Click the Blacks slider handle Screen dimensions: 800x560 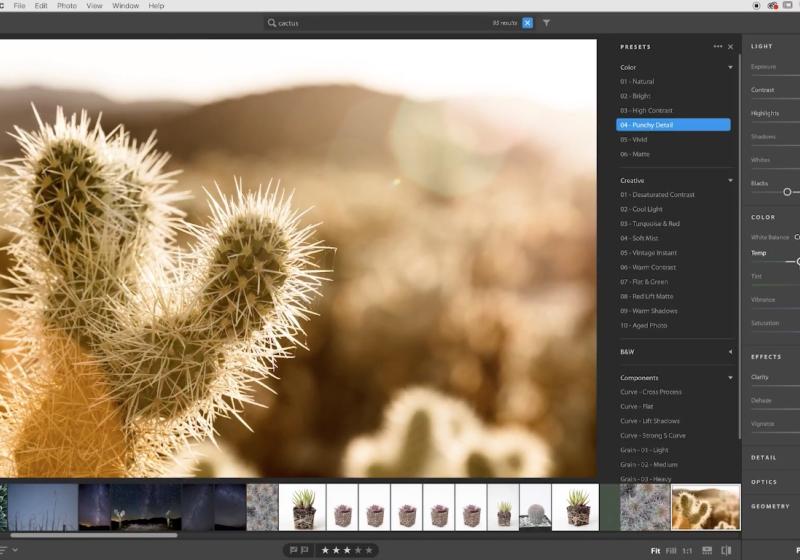coord(787,192)
